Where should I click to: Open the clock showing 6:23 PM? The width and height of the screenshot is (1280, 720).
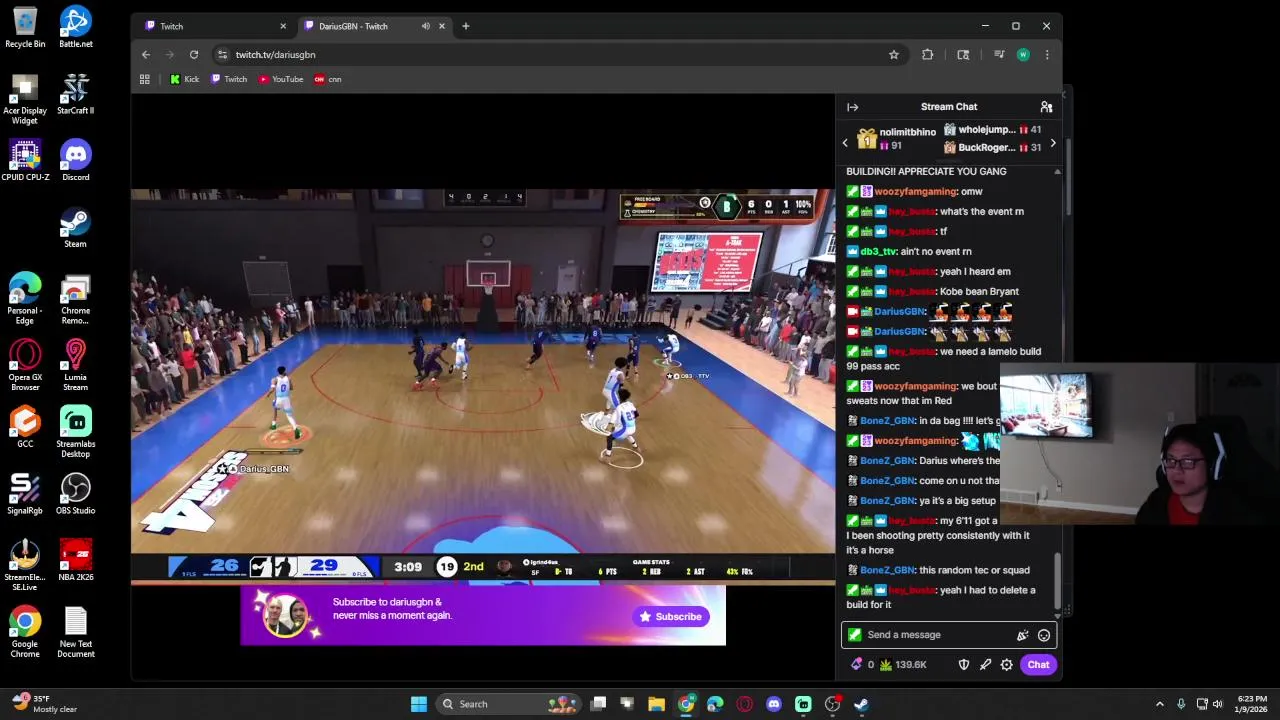1252,704
